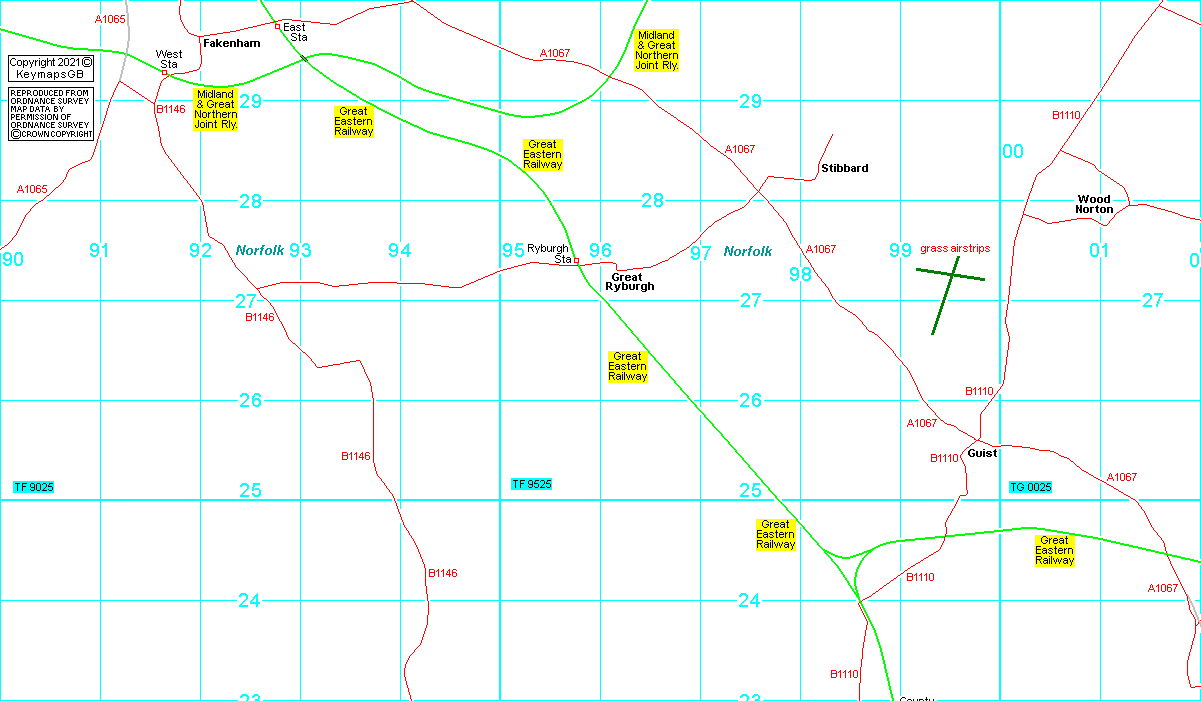
Task: Select the Ryburgh Sta red station marker
Action: coord(576,260)
